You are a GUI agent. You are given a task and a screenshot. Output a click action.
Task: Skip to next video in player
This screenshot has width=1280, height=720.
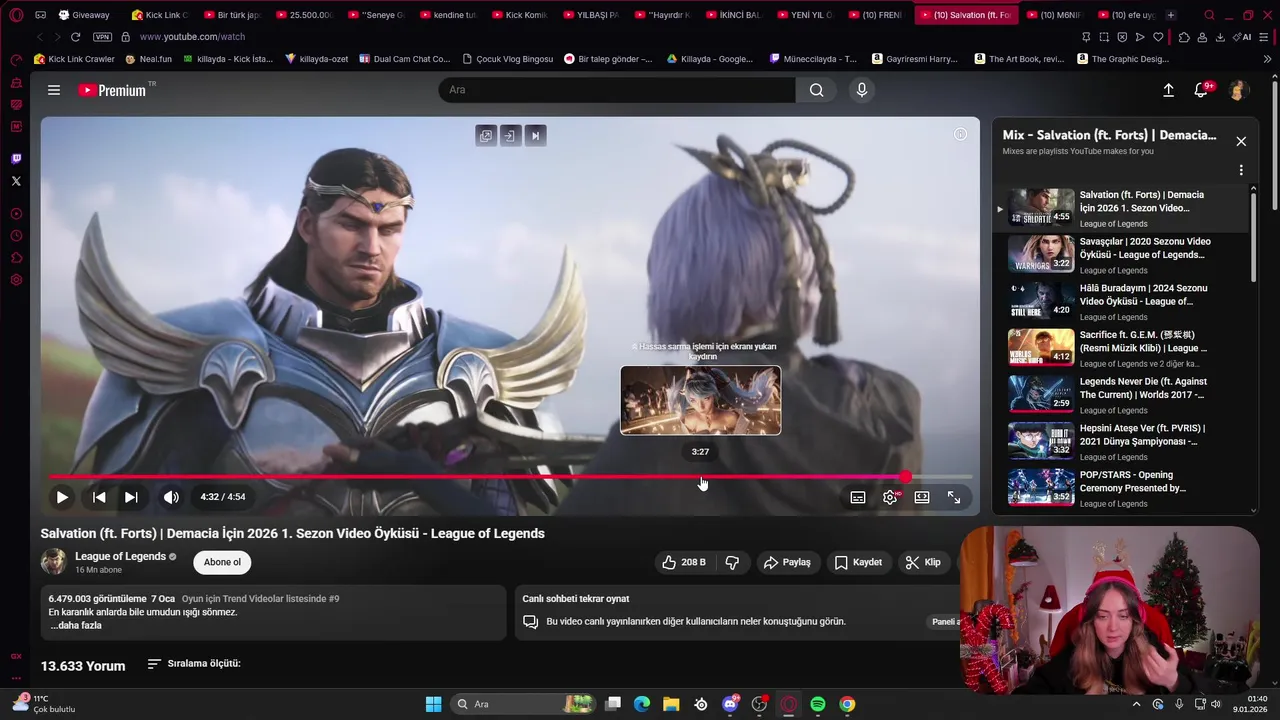pos(131,497)
